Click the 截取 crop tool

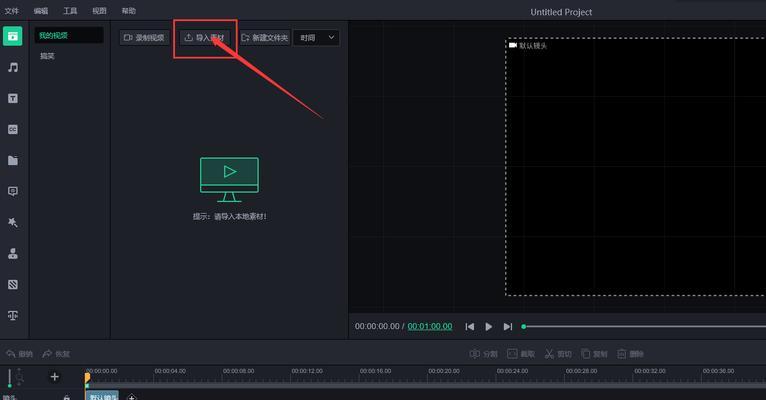click(521, 354)
